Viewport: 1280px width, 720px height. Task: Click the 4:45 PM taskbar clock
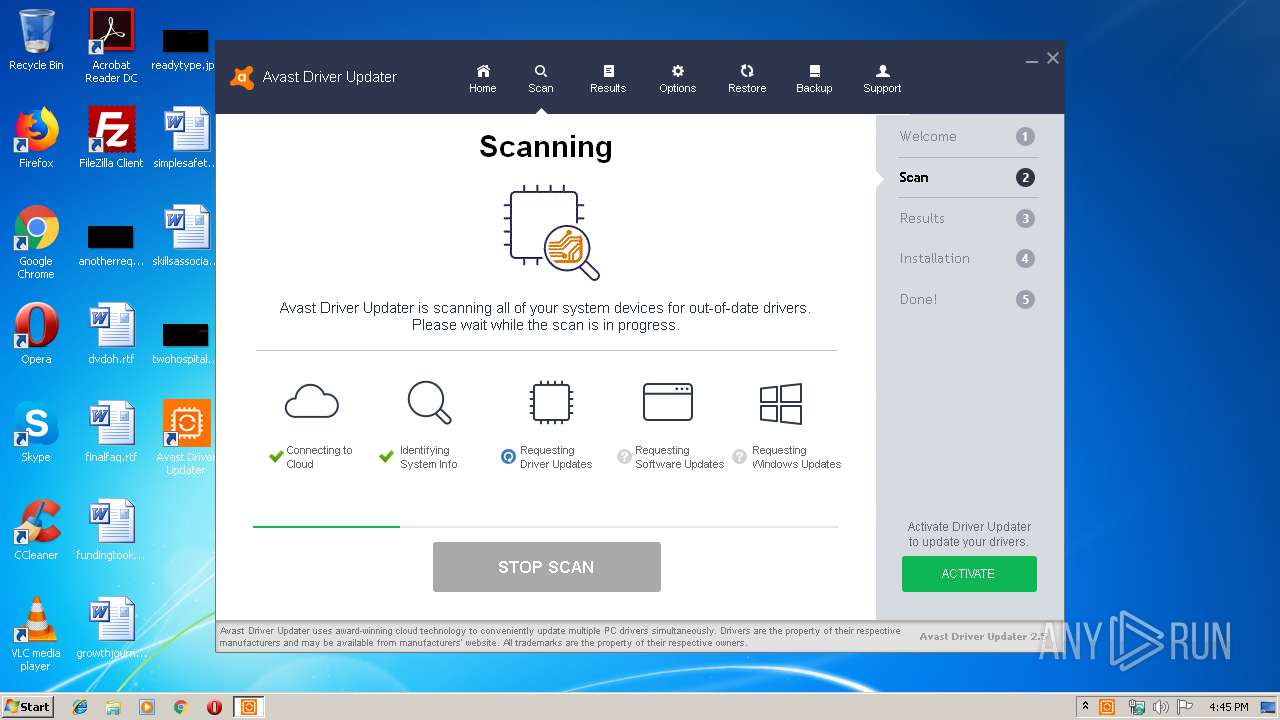click(1228, 707)
